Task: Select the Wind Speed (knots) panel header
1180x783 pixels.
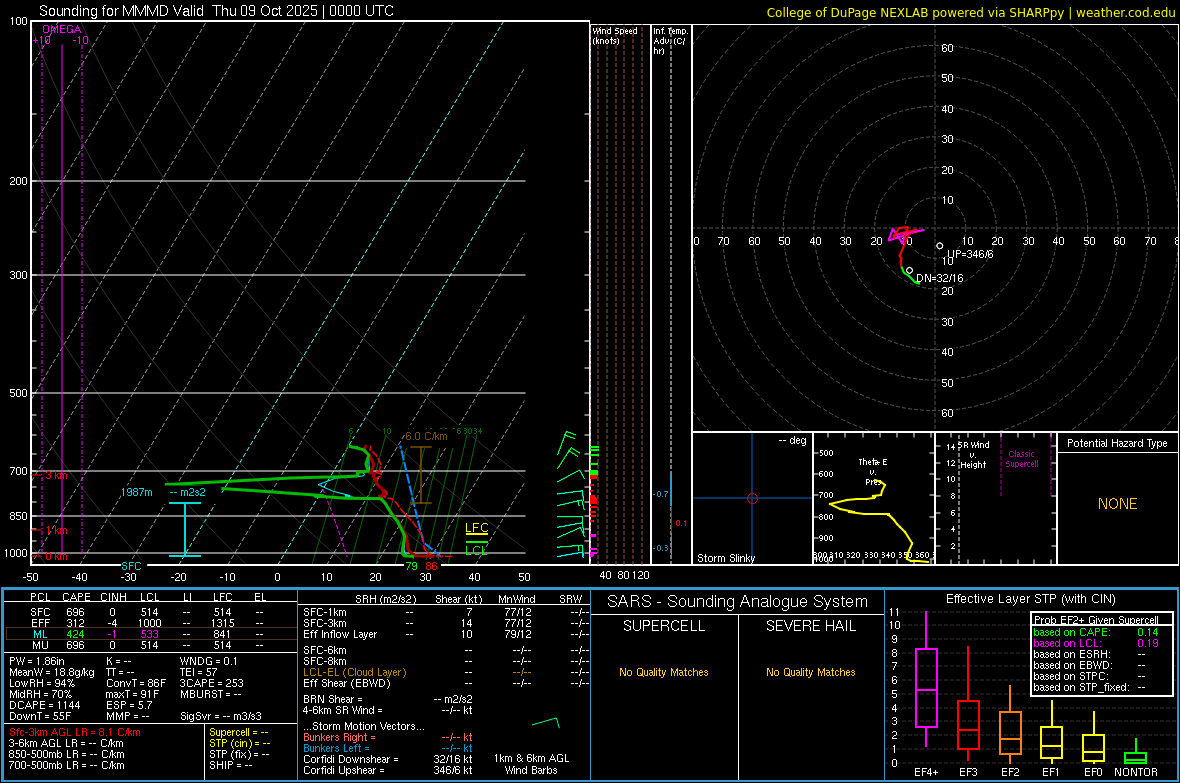Action: (x=615, y=35)
